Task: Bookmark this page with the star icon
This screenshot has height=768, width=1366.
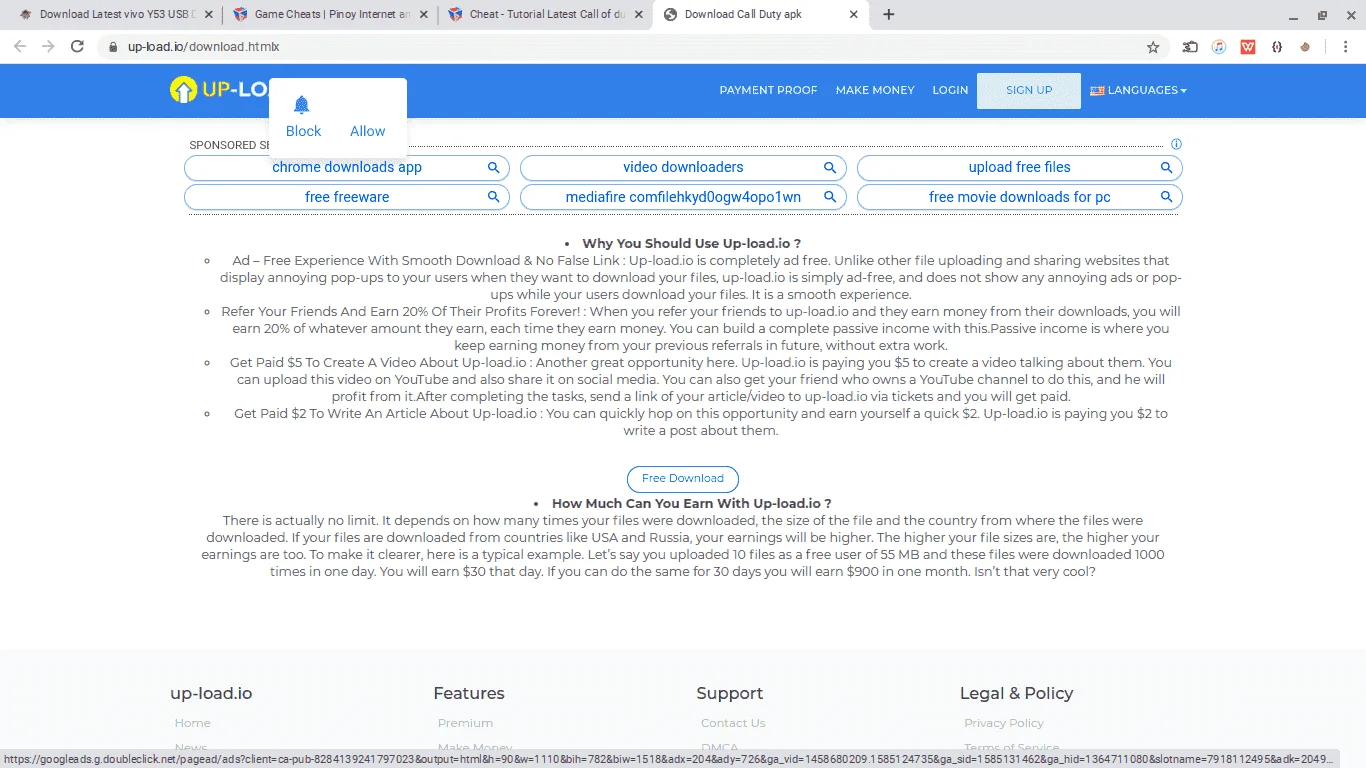Action: click(1153, 47)
